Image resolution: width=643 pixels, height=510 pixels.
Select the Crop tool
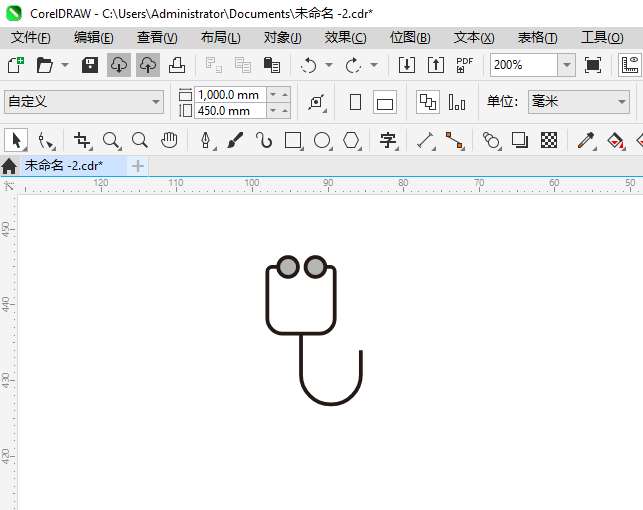click(82, 140)
